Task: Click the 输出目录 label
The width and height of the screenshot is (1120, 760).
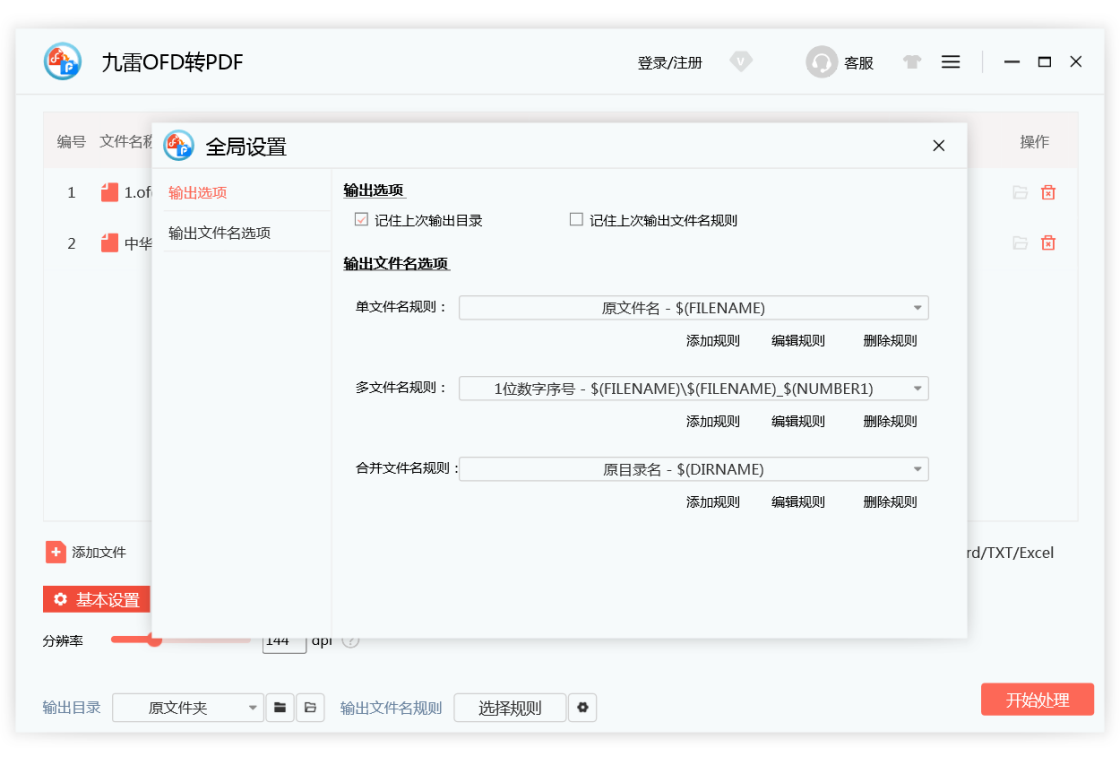Action: pos(71,707)
